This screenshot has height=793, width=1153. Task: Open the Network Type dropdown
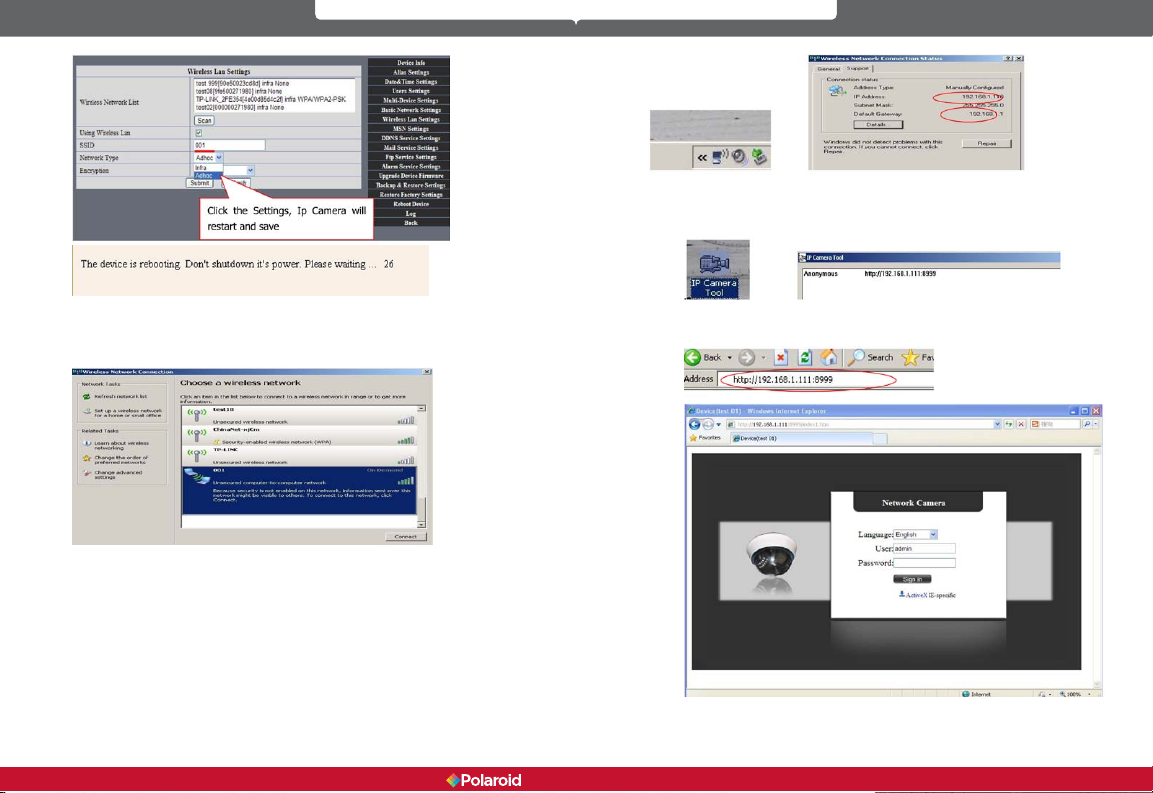tap(208, 157)
